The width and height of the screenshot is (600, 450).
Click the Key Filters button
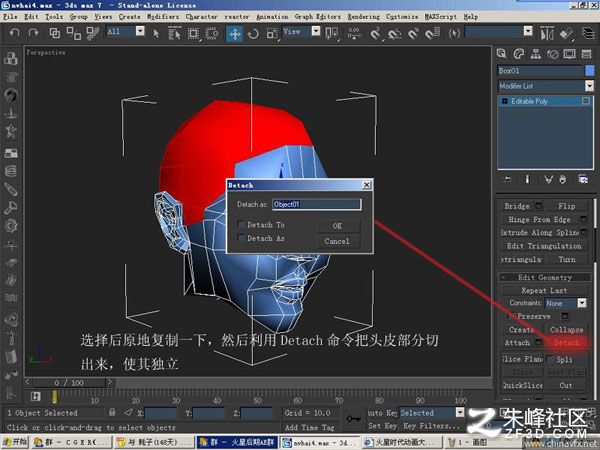tap(431, 426)
